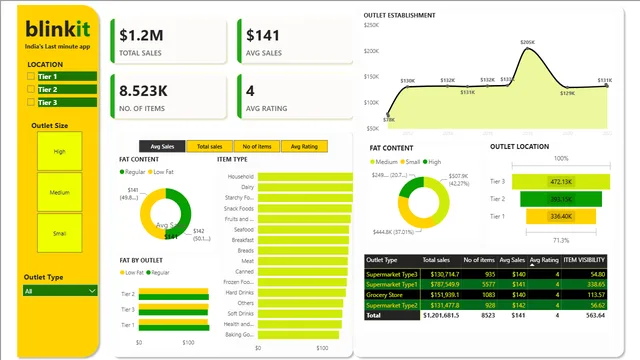This screenshot has width=640, height=360.
Task: Select the Medium outlet size tile
Action: pyautogui.click(x=60, y=192)
